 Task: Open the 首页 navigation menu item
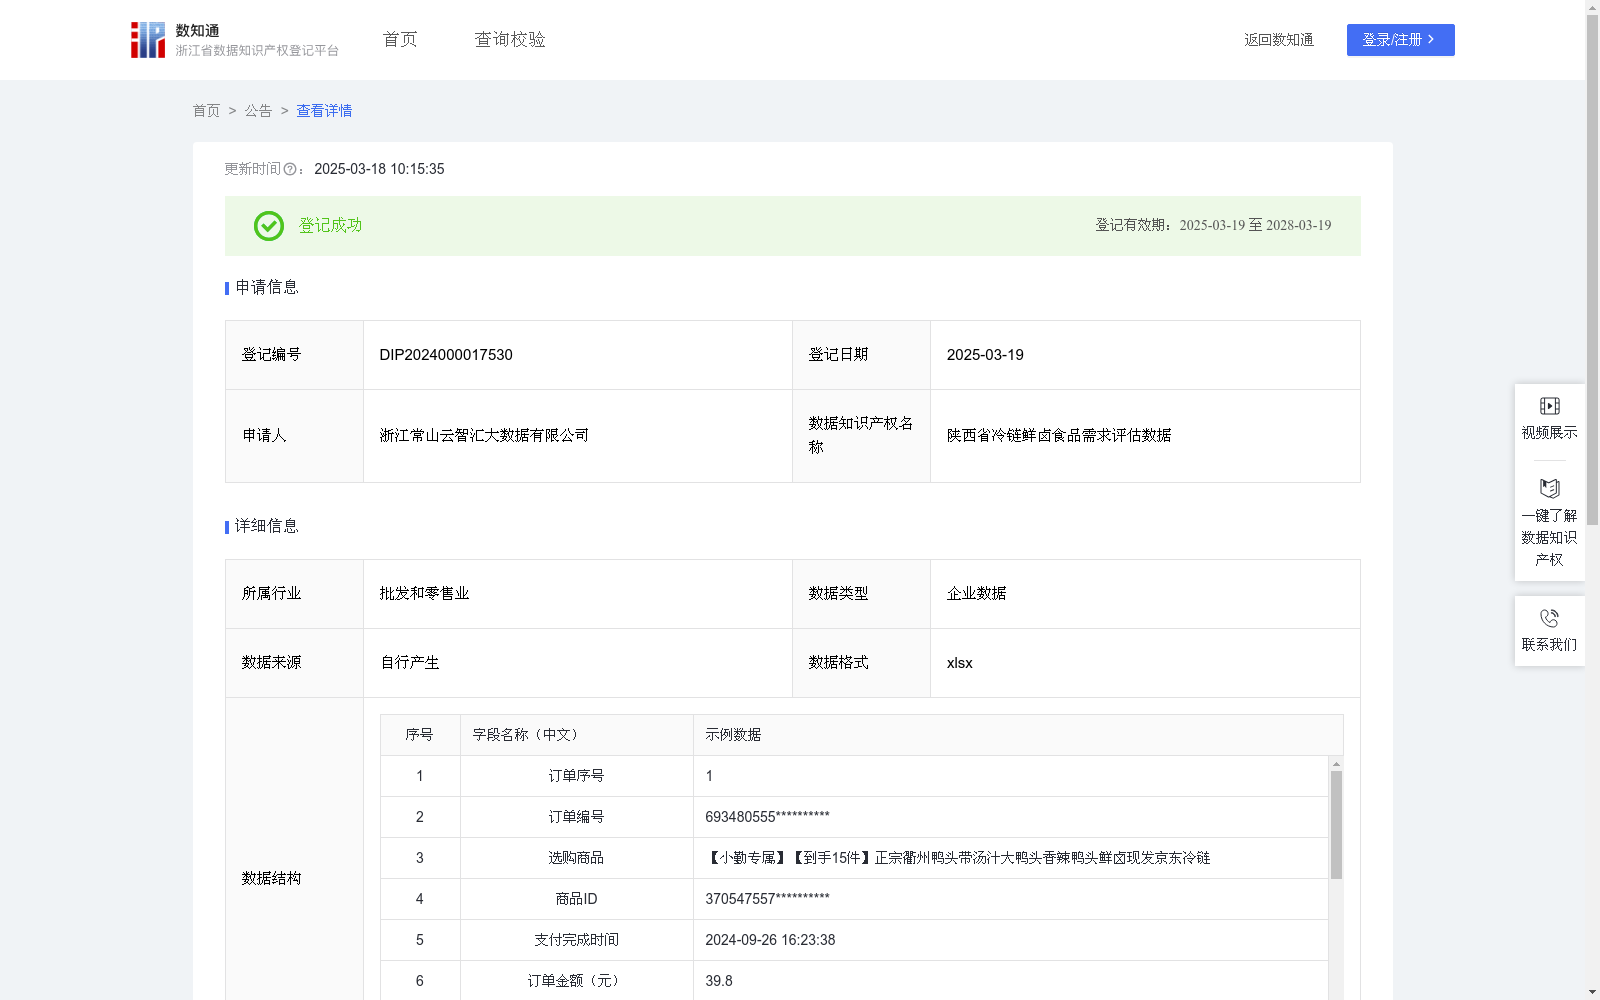tap(400, 40)
